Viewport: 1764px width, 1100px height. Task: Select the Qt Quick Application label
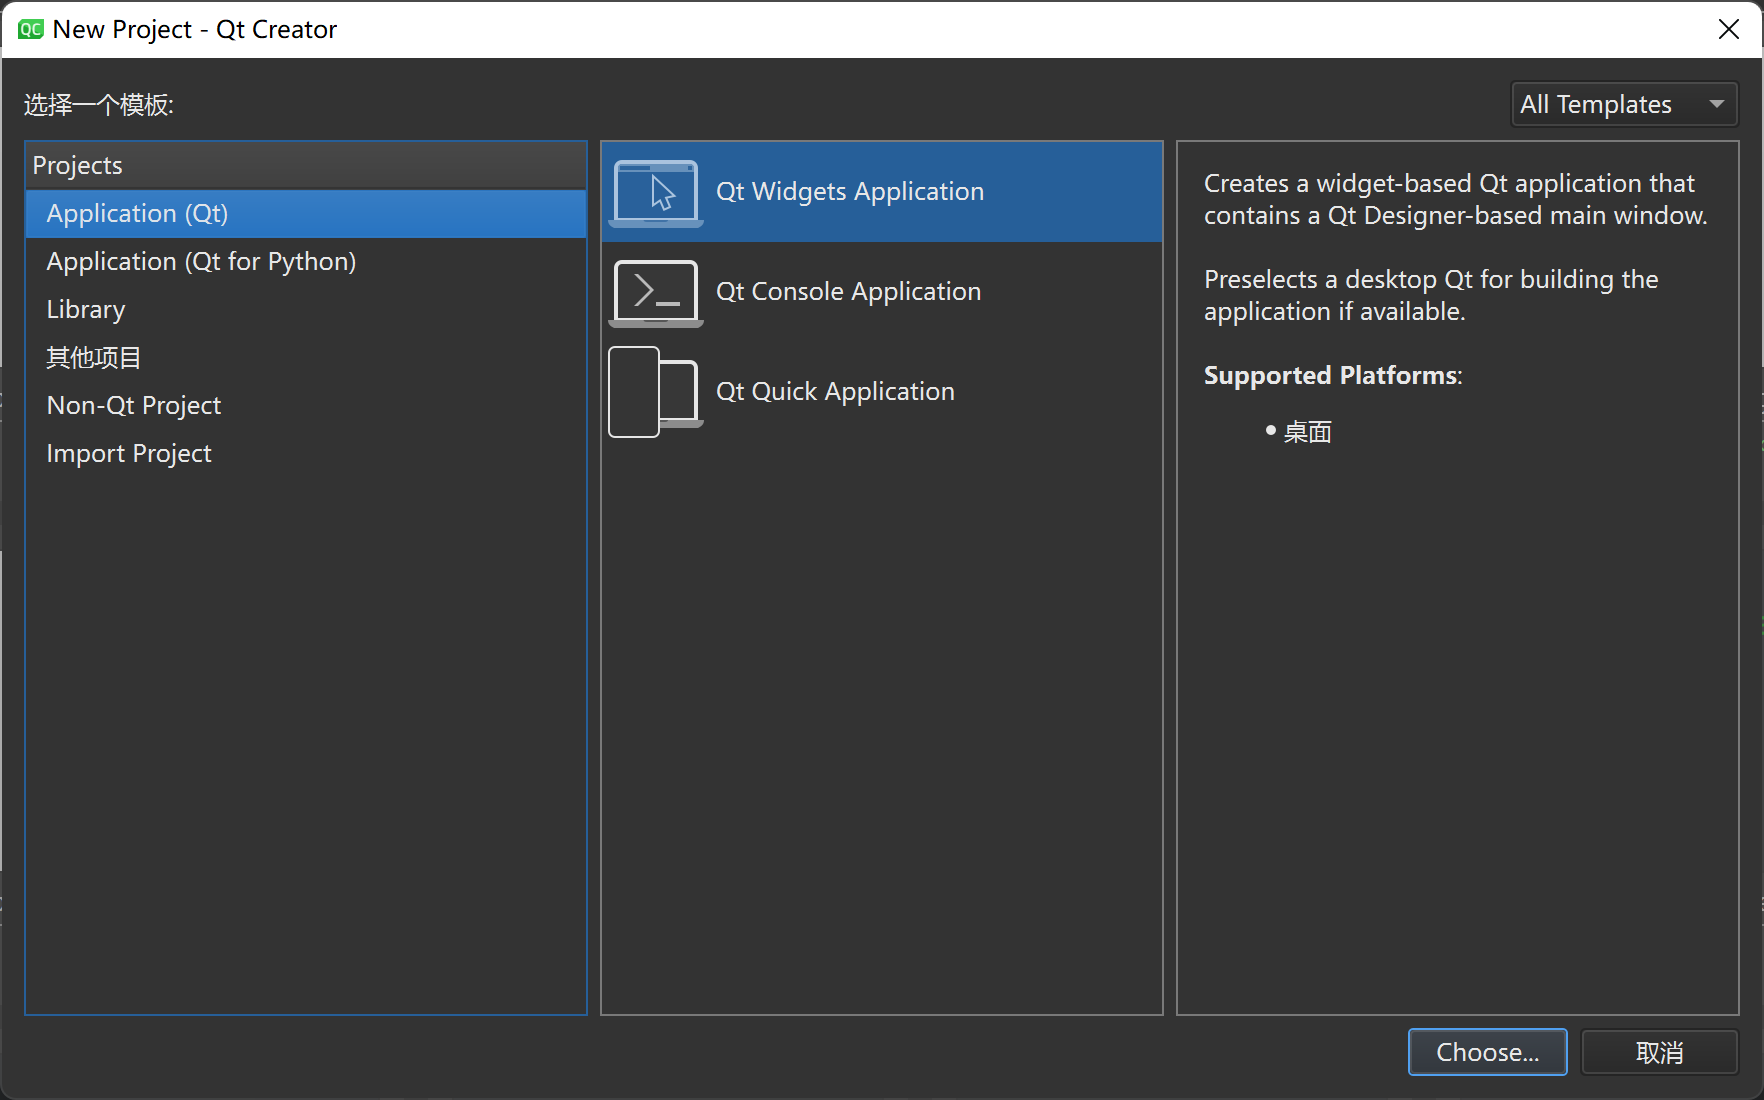tap(835, 392)
